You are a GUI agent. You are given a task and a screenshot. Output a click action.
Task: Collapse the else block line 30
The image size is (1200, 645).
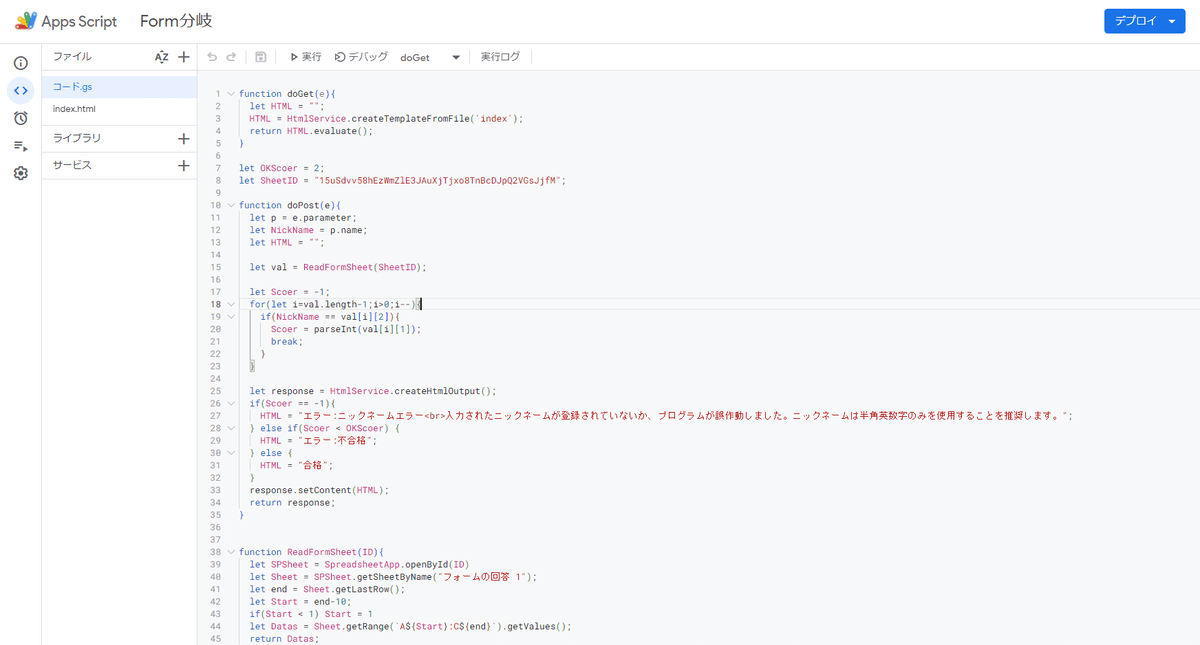(231, 452)
